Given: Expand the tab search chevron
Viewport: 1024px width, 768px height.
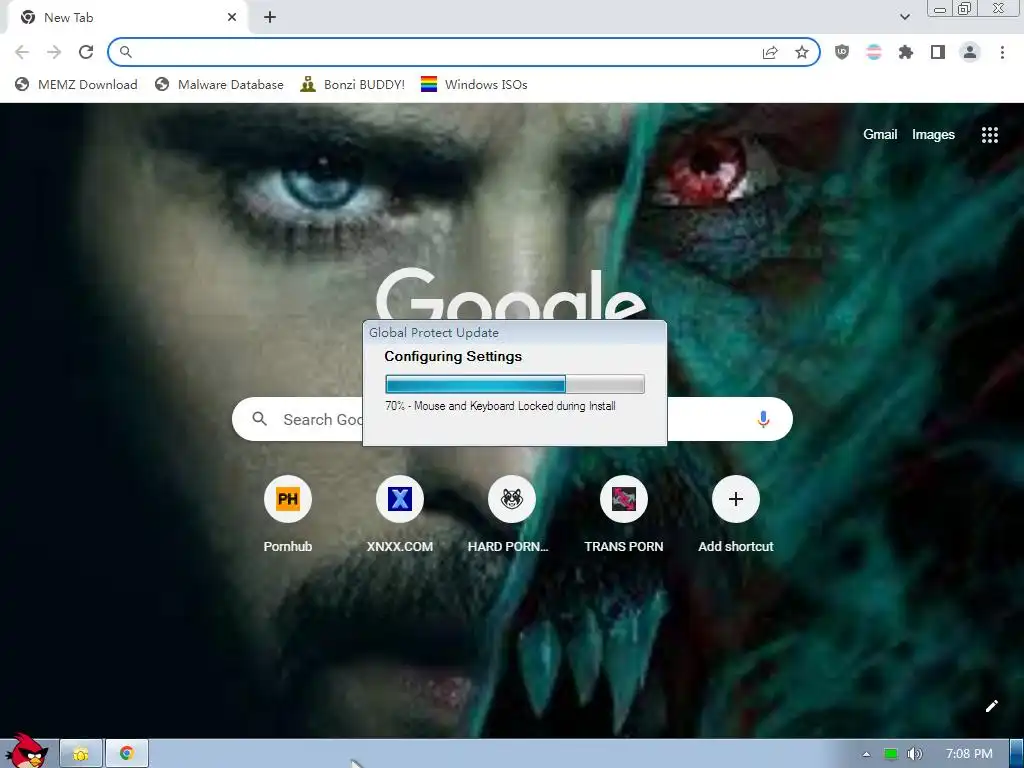Looking at the screenshot, I should (x=904, y=17).
